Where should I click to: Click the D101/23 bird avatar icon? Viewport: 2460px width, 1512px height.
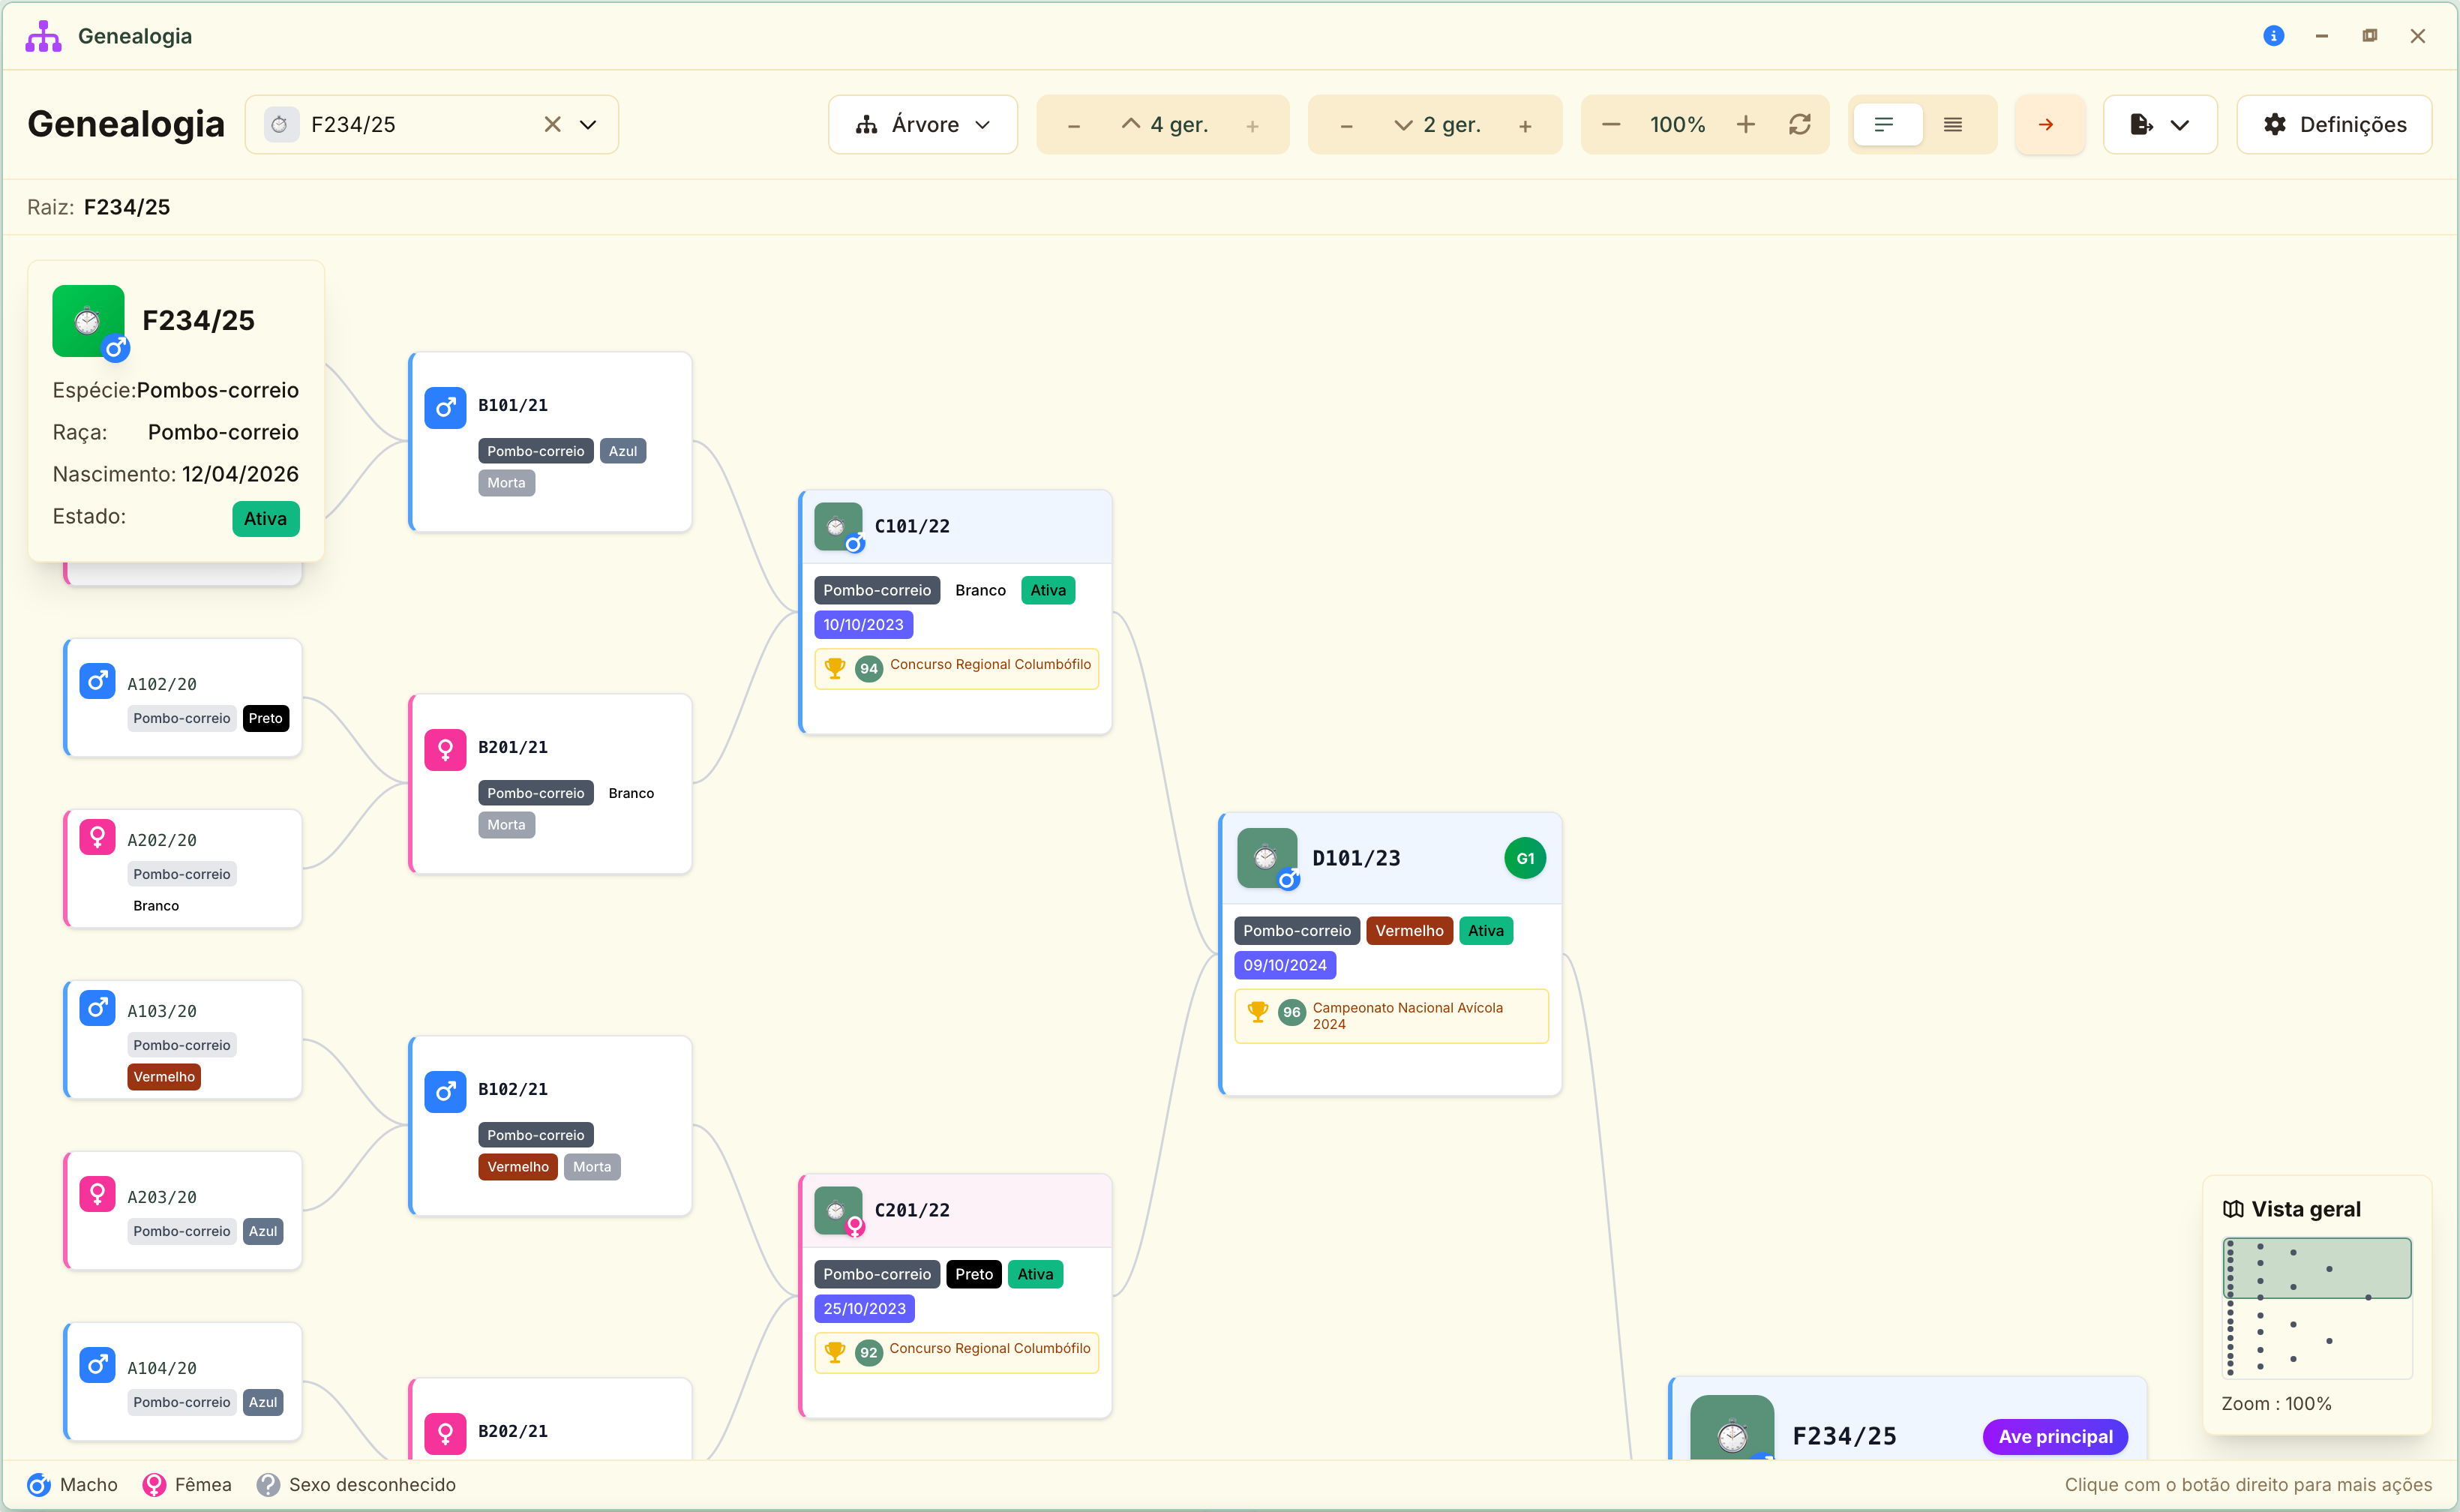pos(1267,858)
